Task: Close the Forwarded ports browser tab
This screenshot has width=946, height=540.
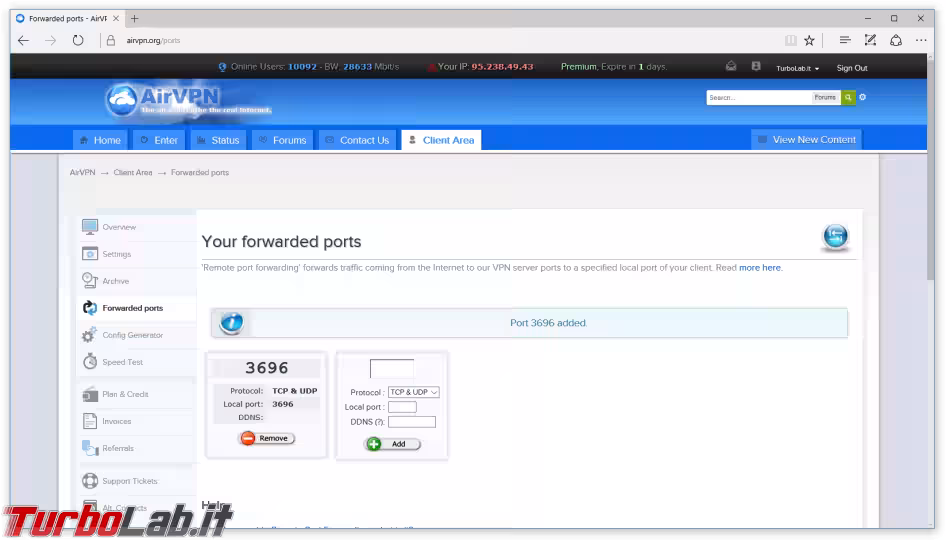Action: pyautogui.click(x=116, y=19)
